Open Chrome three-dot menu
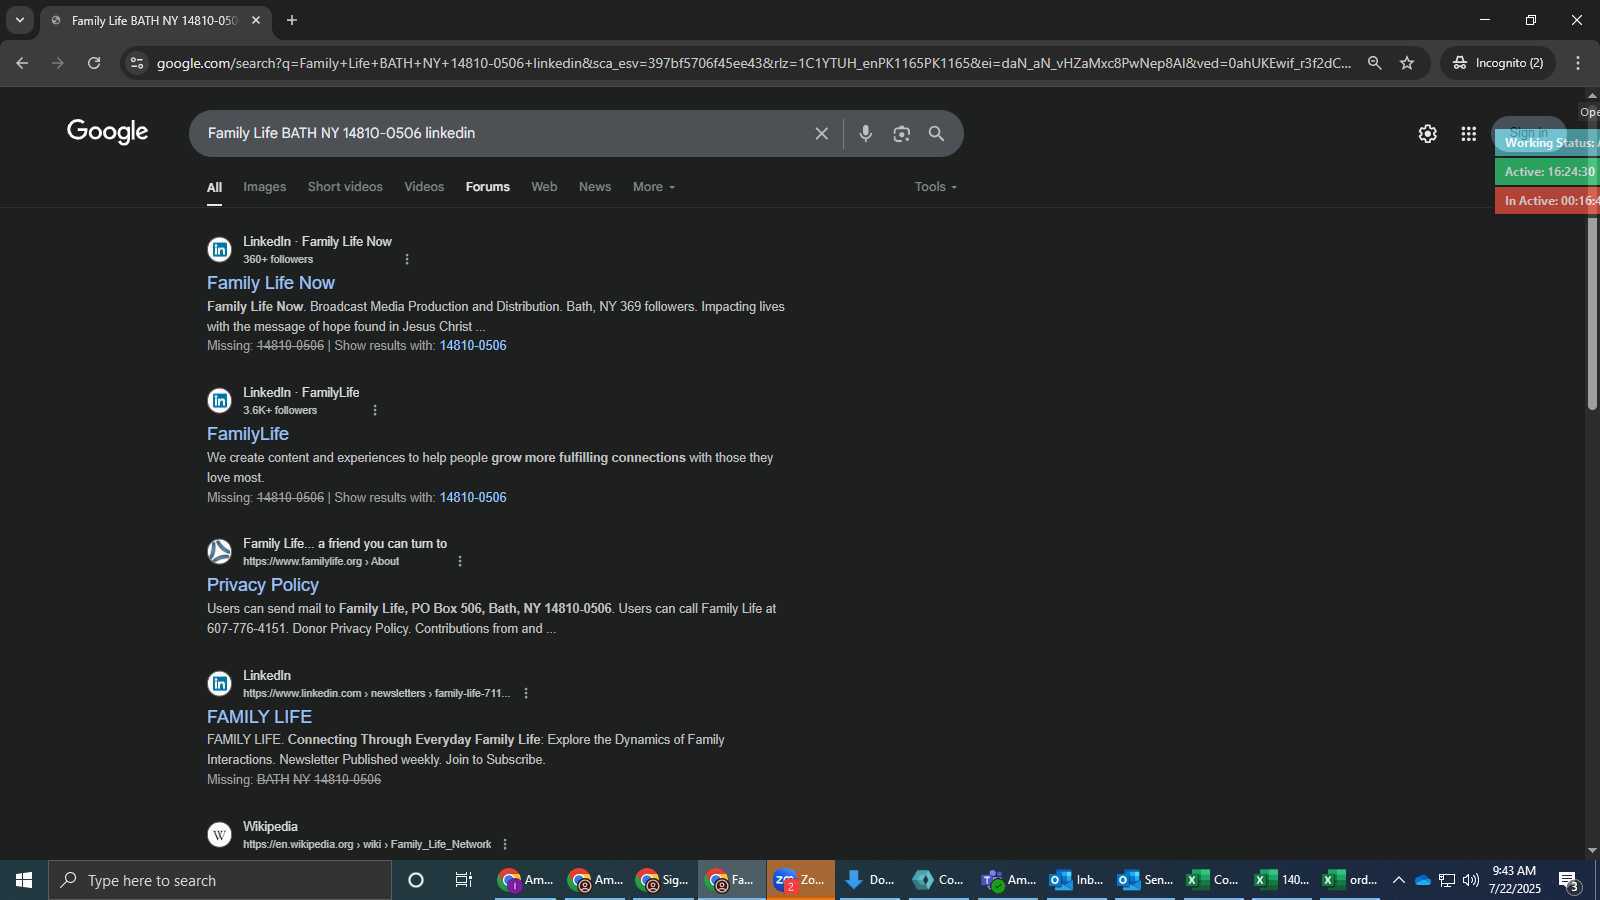Screen dimensions: 1600x900 pos(1578,63)
